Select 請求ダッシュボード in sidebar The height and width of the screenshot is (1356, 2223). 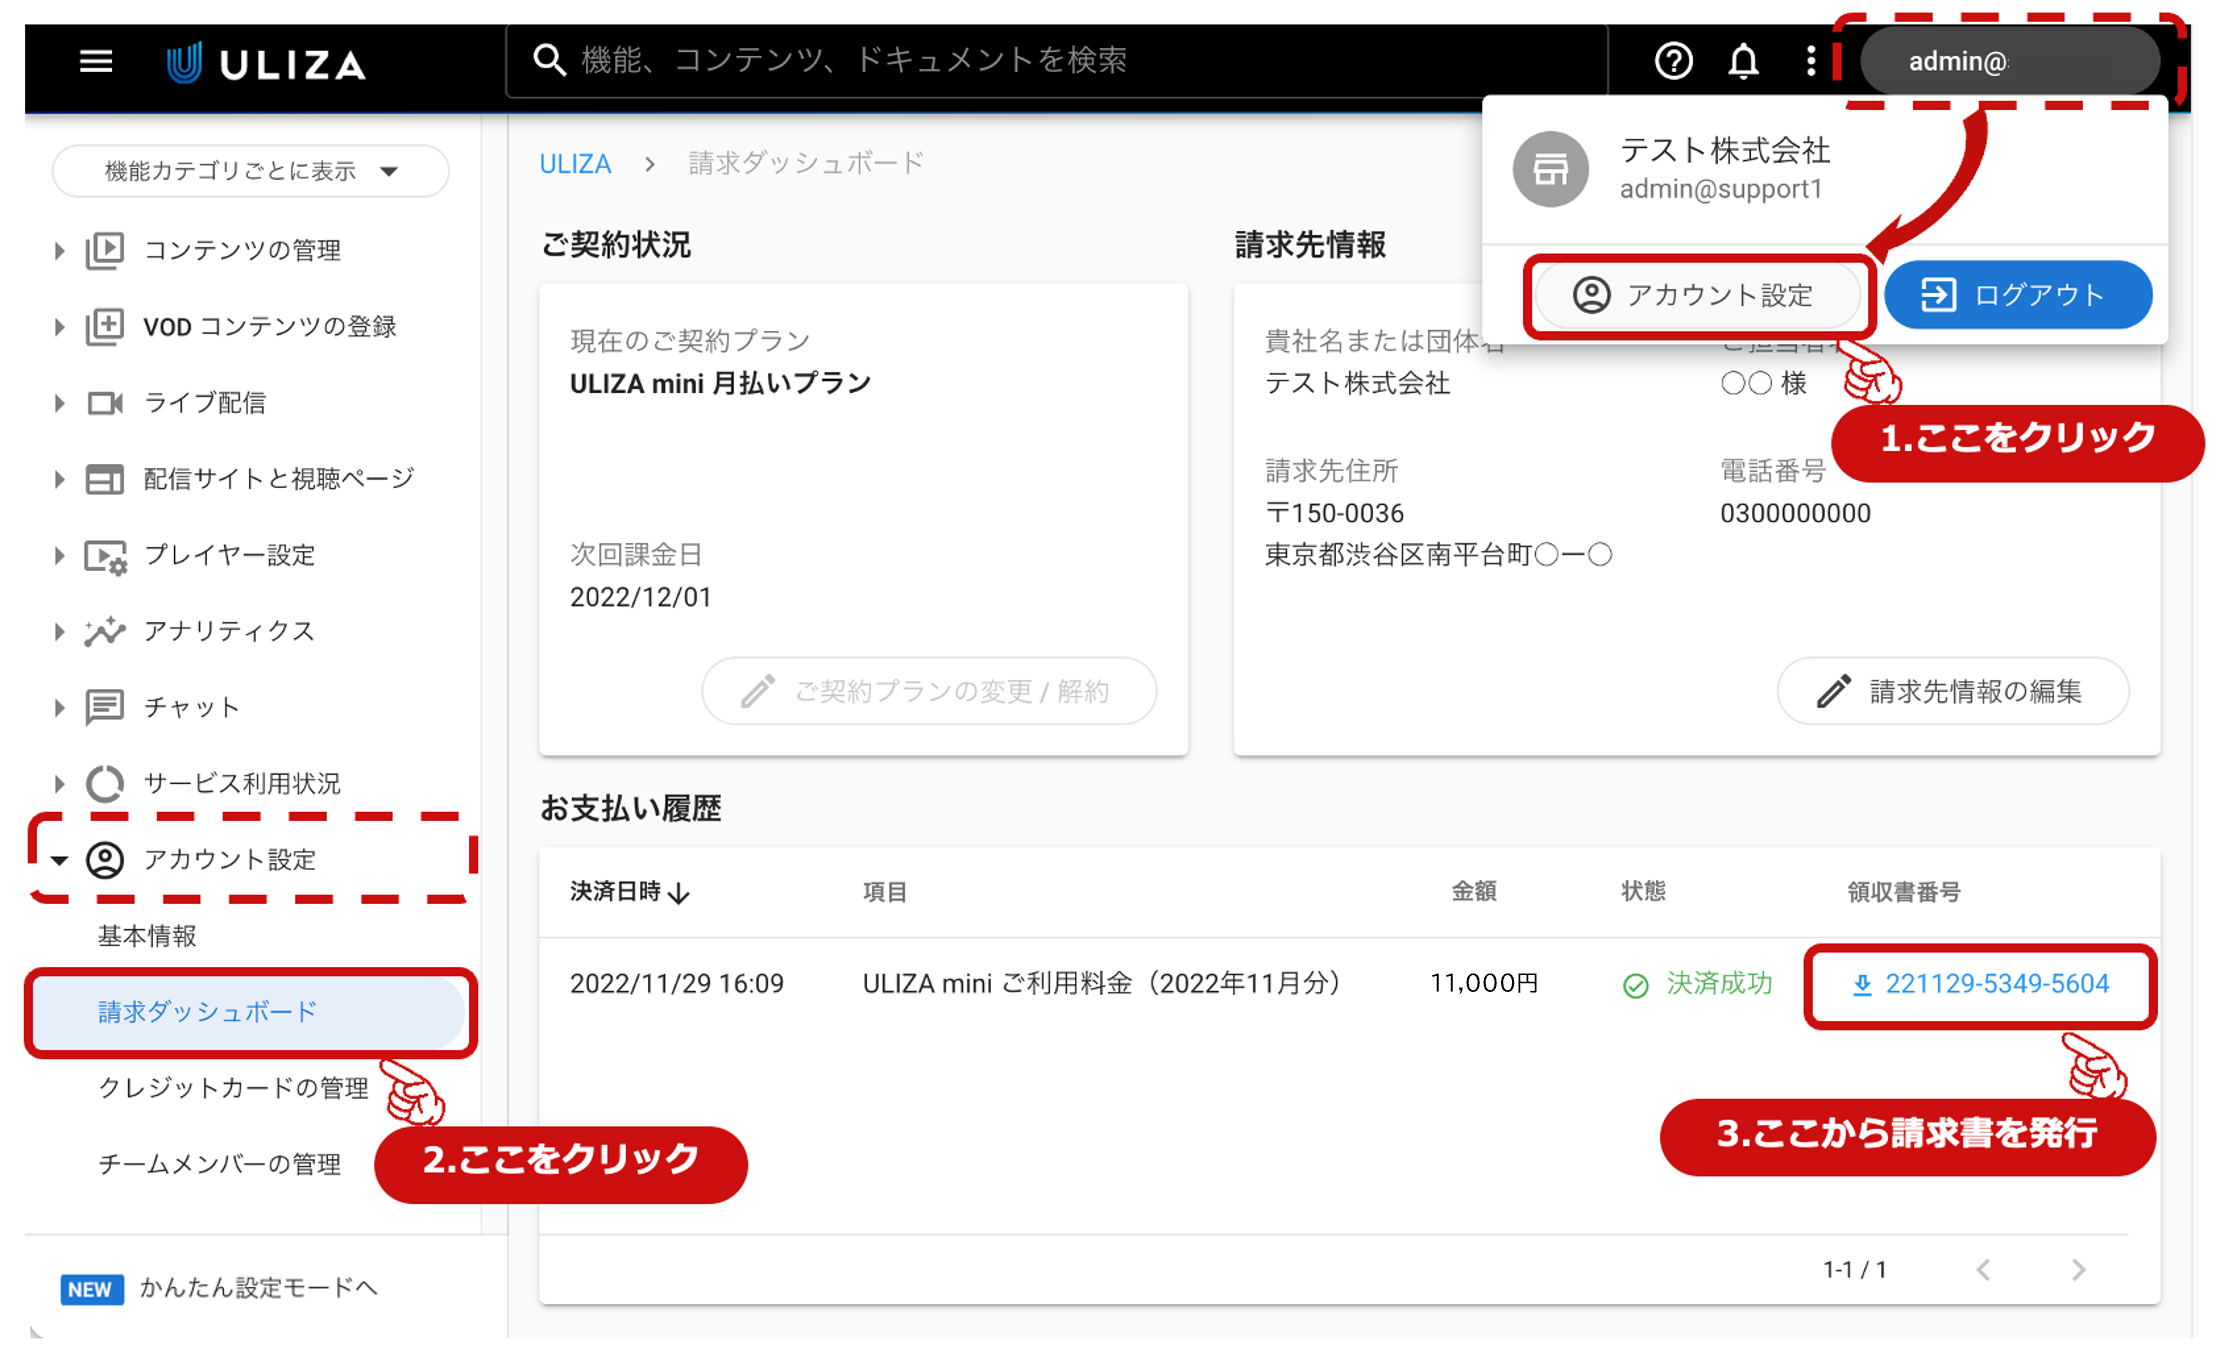click(x=207, y=1012)
